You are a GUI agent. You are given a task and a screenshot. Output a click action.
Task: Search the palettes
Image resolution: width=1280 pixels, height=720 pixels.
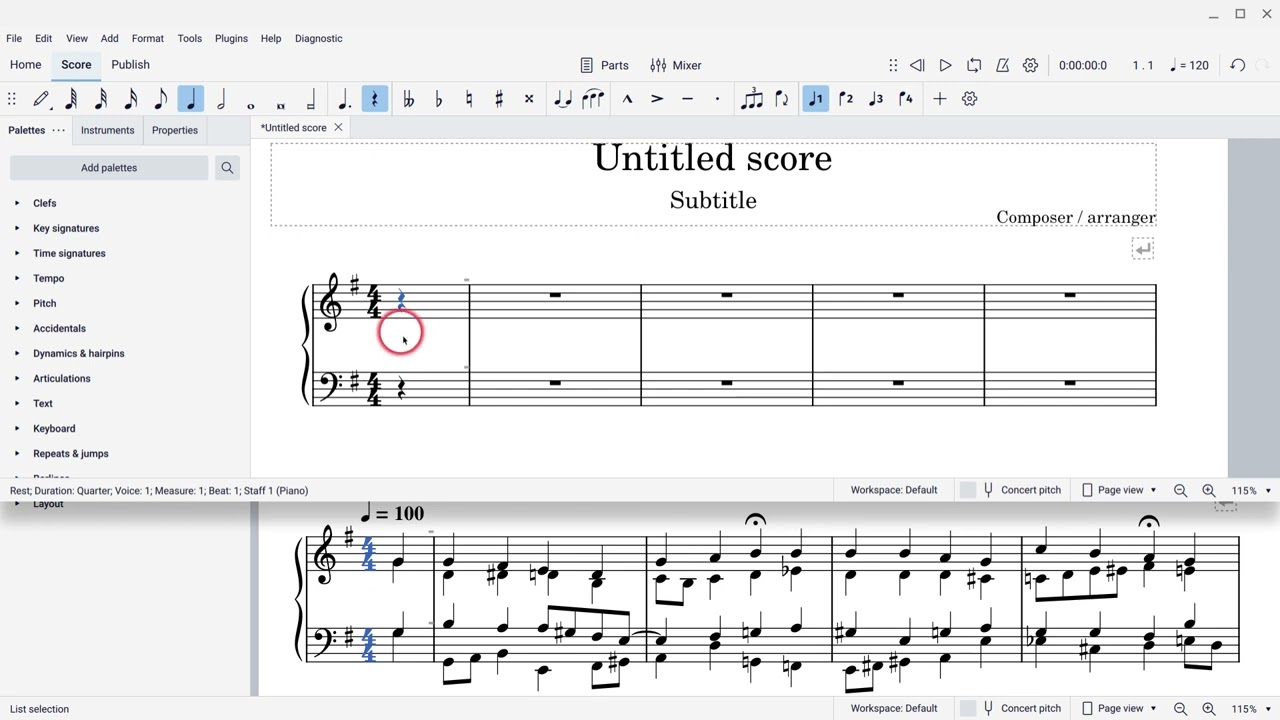(x=228, y=168)
